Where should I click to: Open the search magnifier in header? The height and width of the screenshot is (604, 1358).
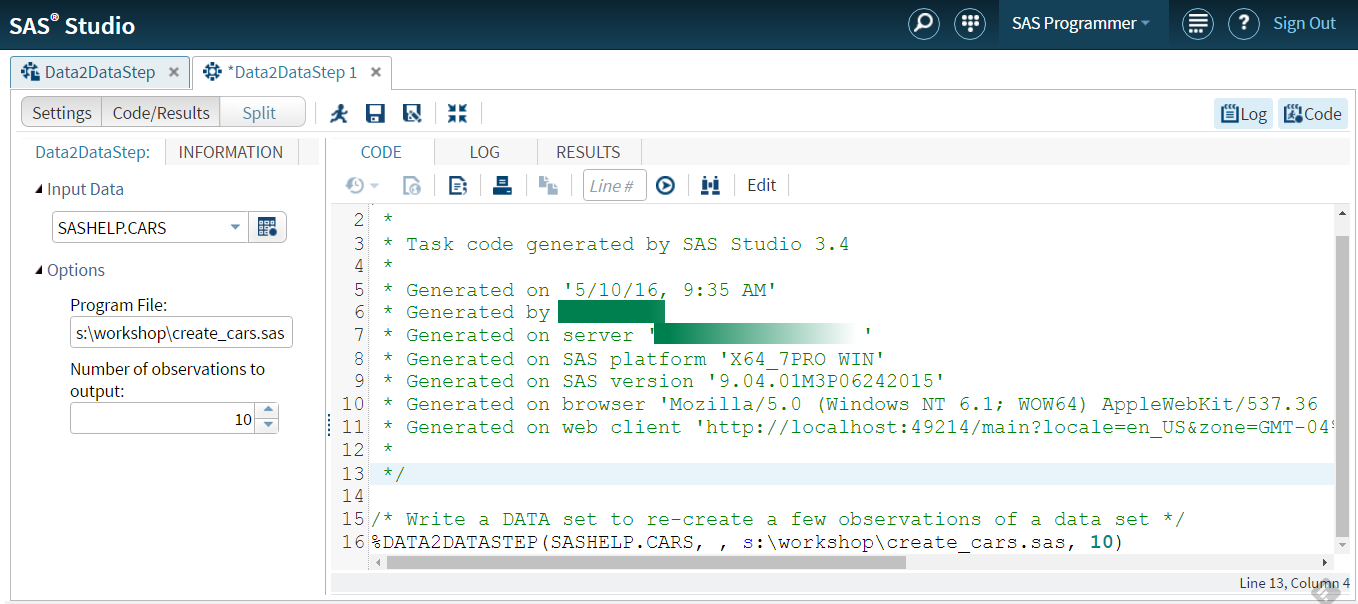pyautogui.click(x=923, y=24)
